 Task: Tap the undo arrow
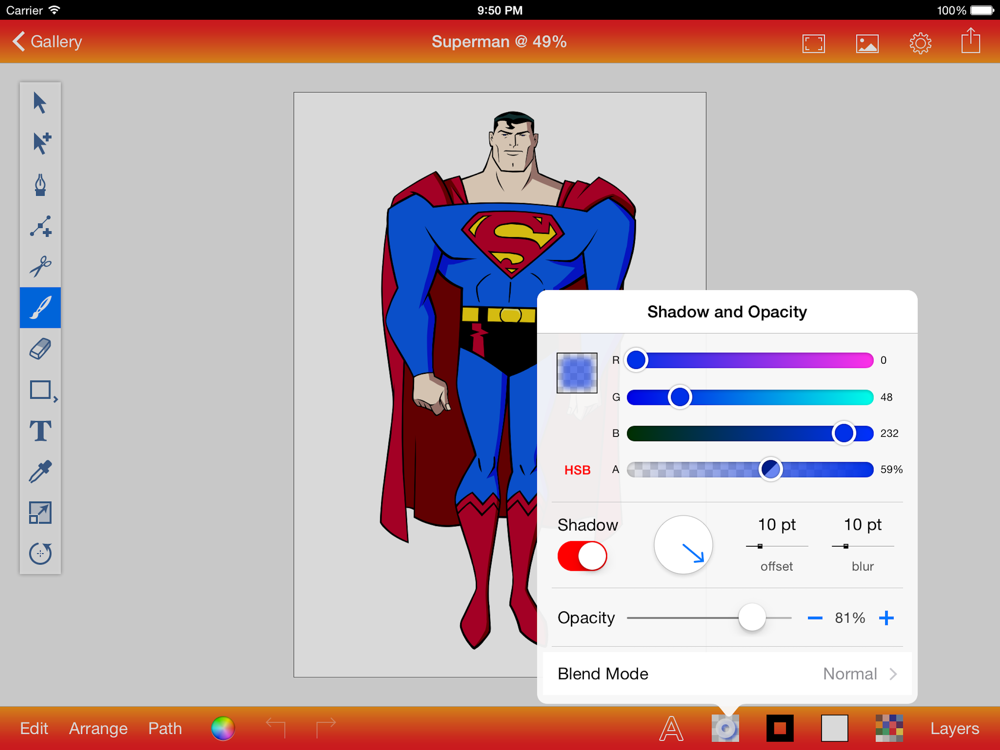[x=276, y=727]
